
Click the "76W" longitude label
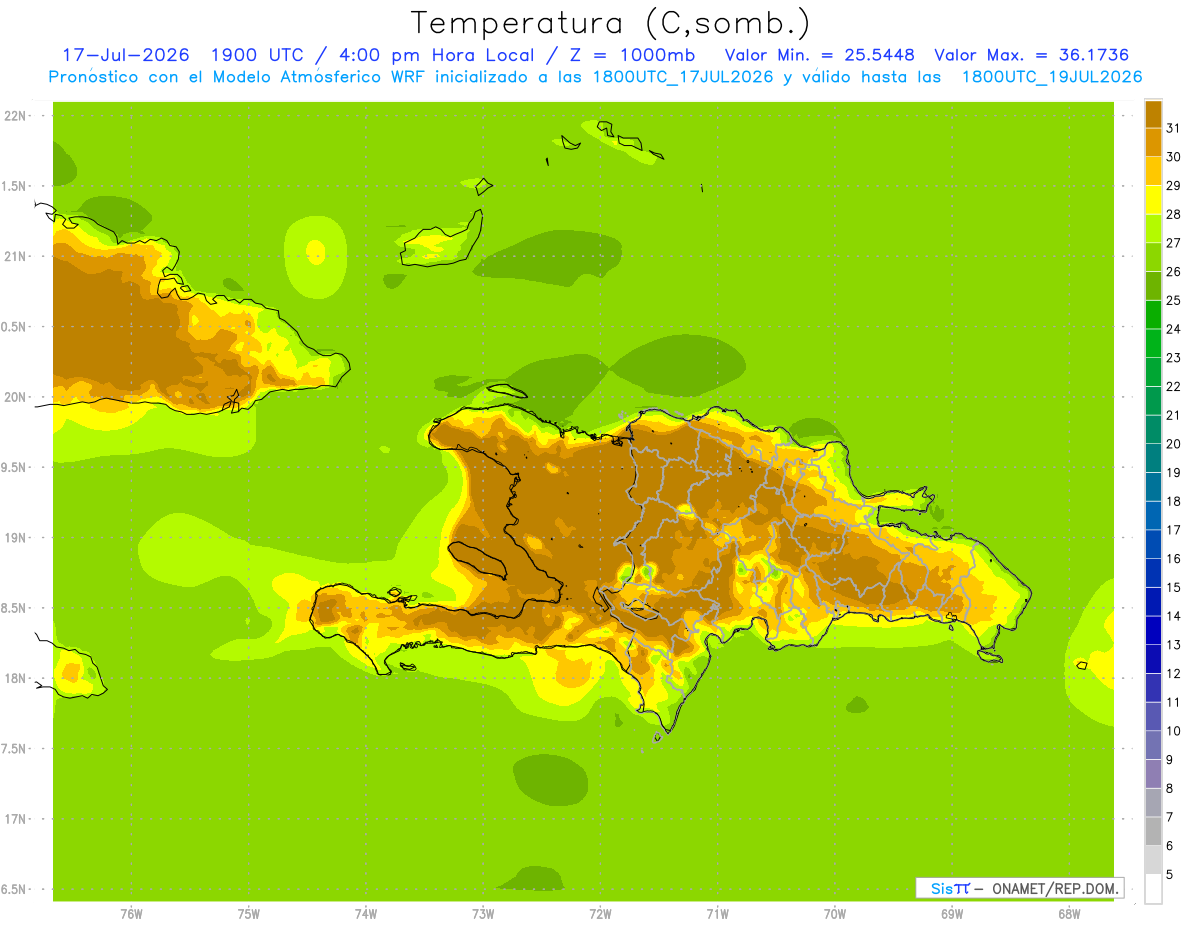(x=131, y=914)
